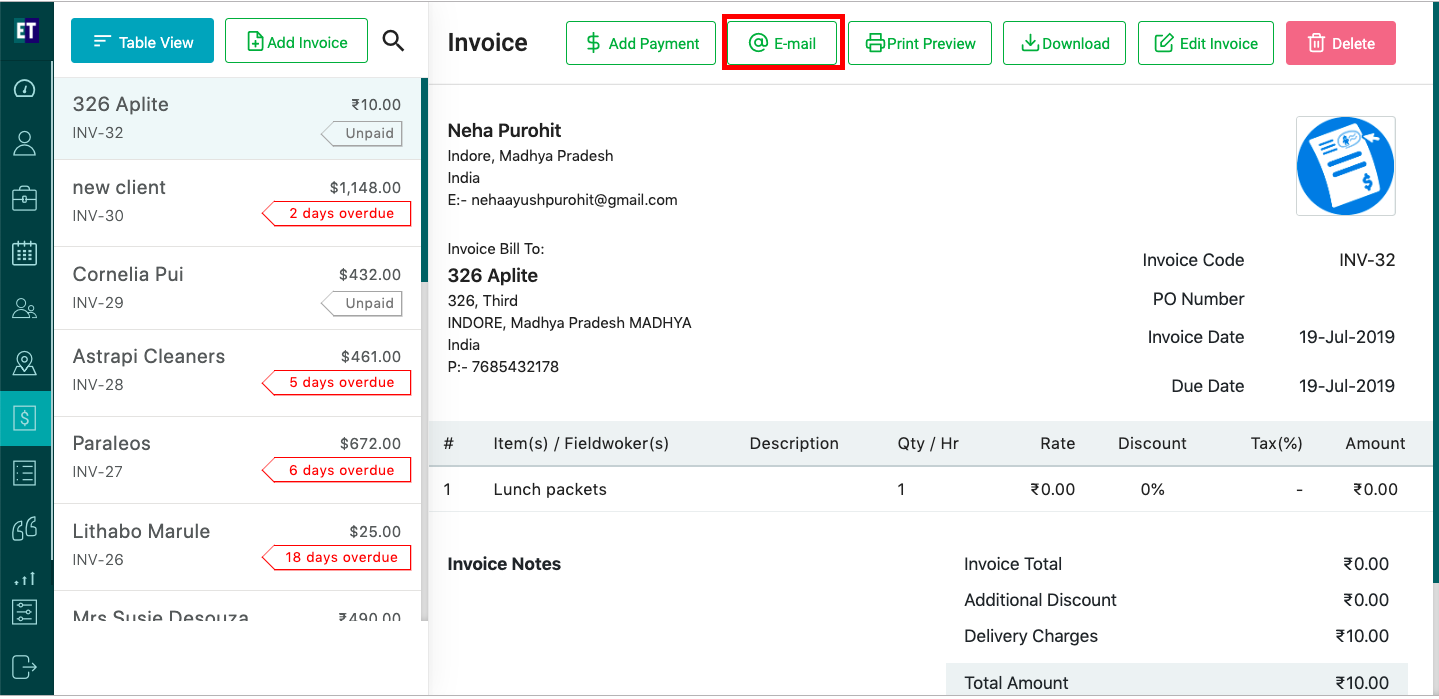Click the 0% discount cell
Viewport: 1439px width, 699px height.
point(1153,489)
